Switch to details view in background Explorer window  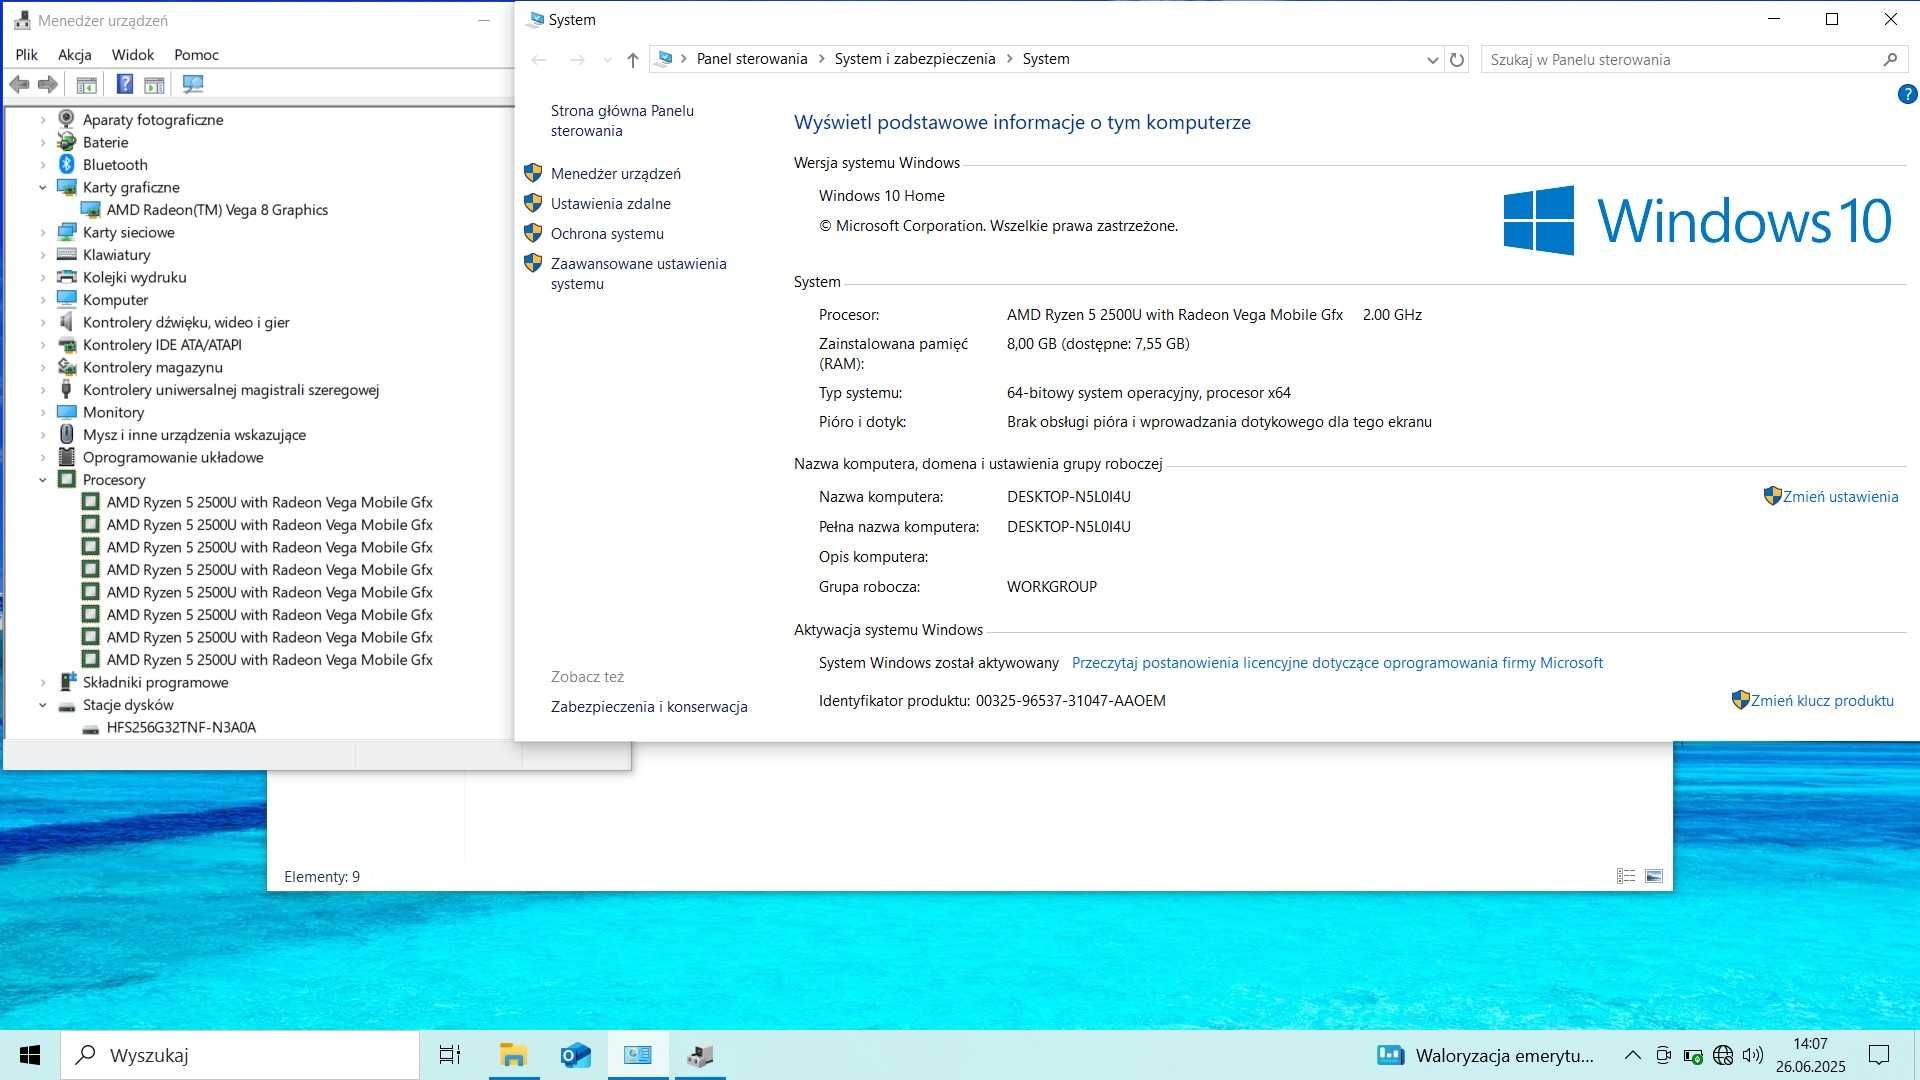pos(1626,876)
